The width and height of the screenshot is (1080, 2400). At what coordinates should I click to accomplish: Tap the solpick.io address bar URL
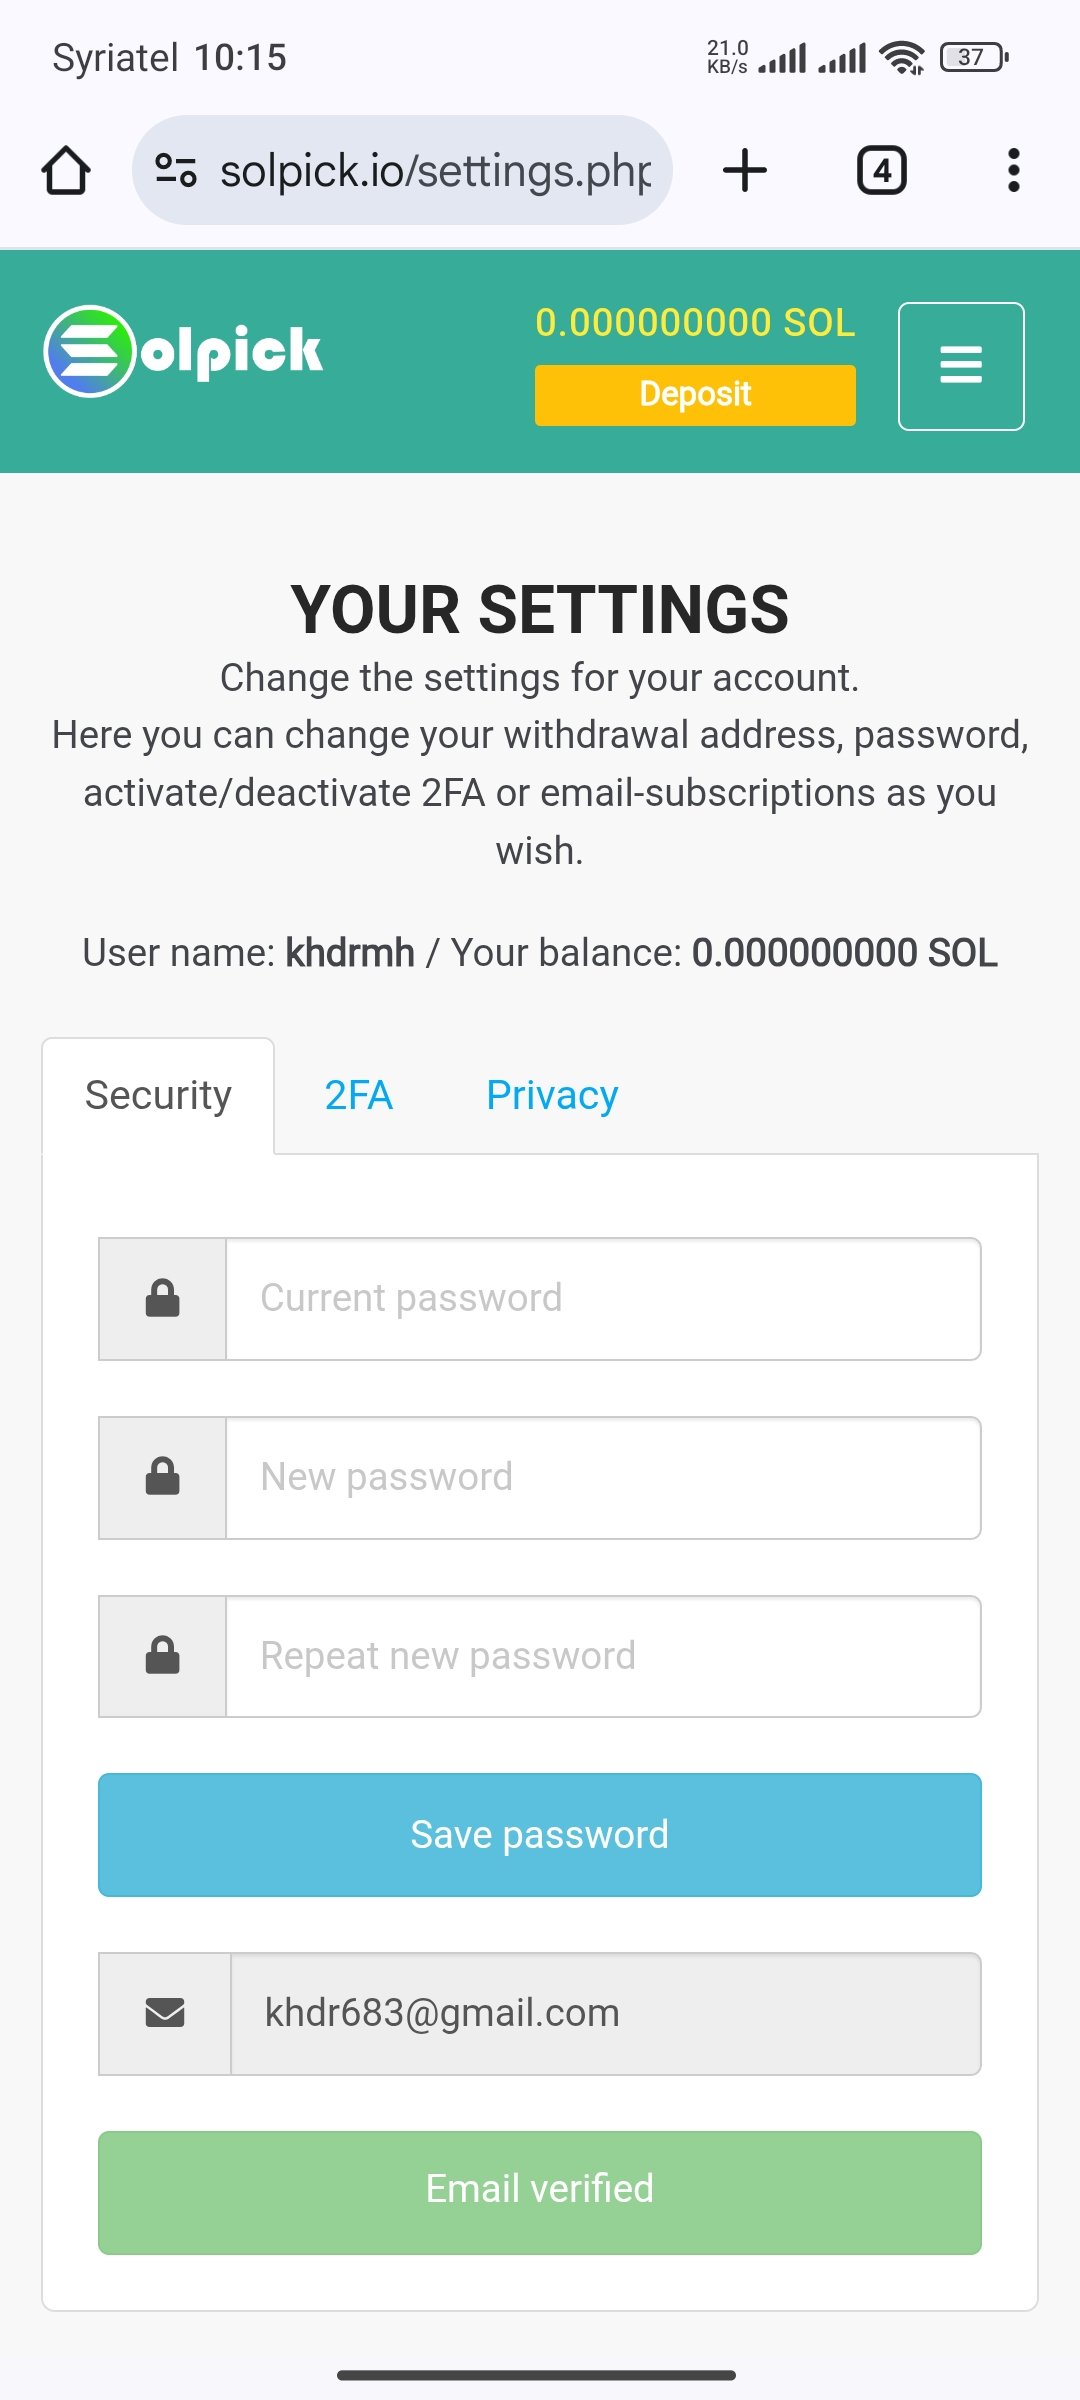click(x=436, y=171)
